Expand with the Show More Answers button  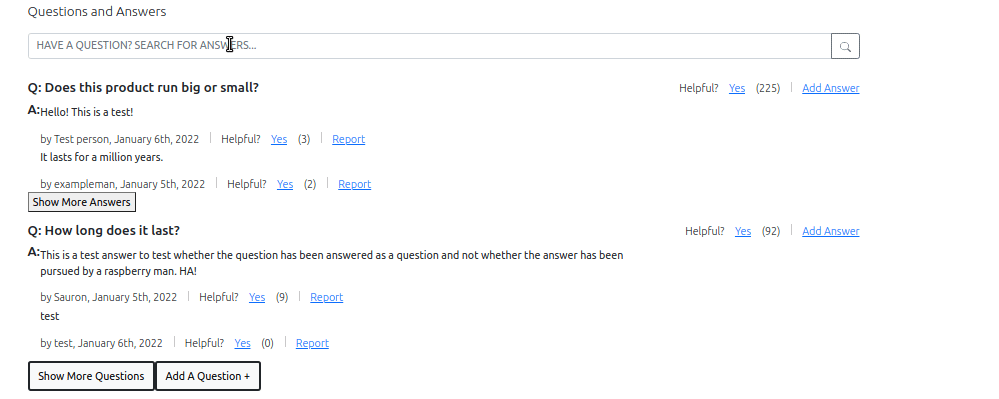pos(82,202)
